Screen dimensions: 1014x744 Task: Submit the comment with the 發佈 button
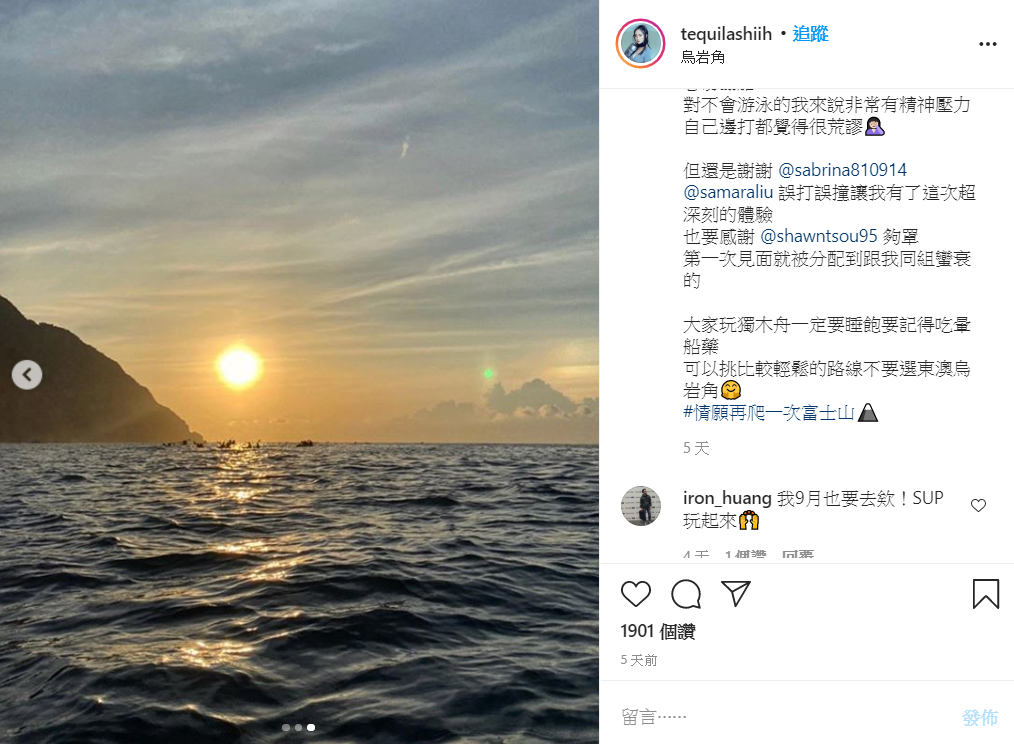click(980, 717)
